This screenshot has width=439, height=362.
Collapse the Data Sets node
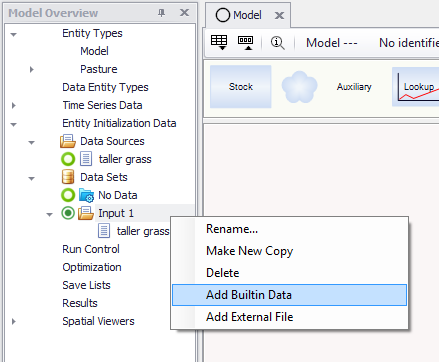(x=32, y=178)
